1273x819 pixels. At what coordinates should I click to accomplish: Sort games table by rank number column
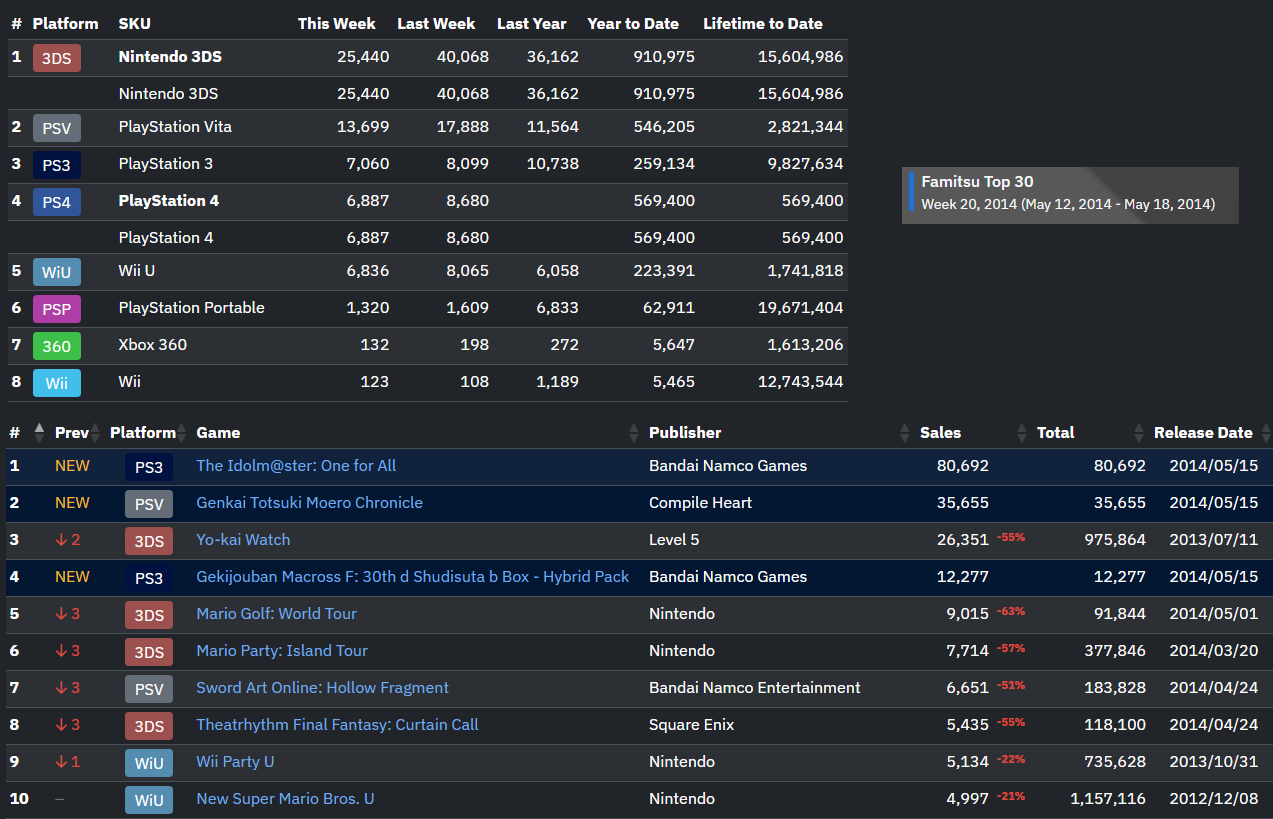[x=27, y=433]
